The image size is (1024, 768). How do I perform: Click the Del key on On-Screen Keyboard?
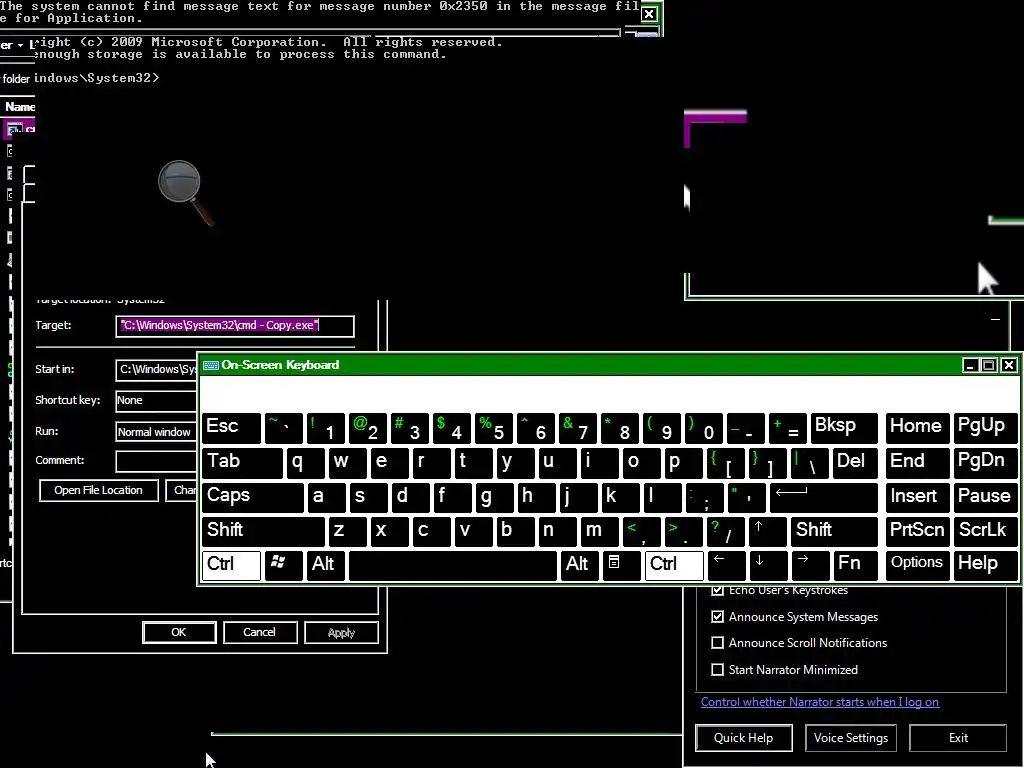tap(855, 462)
